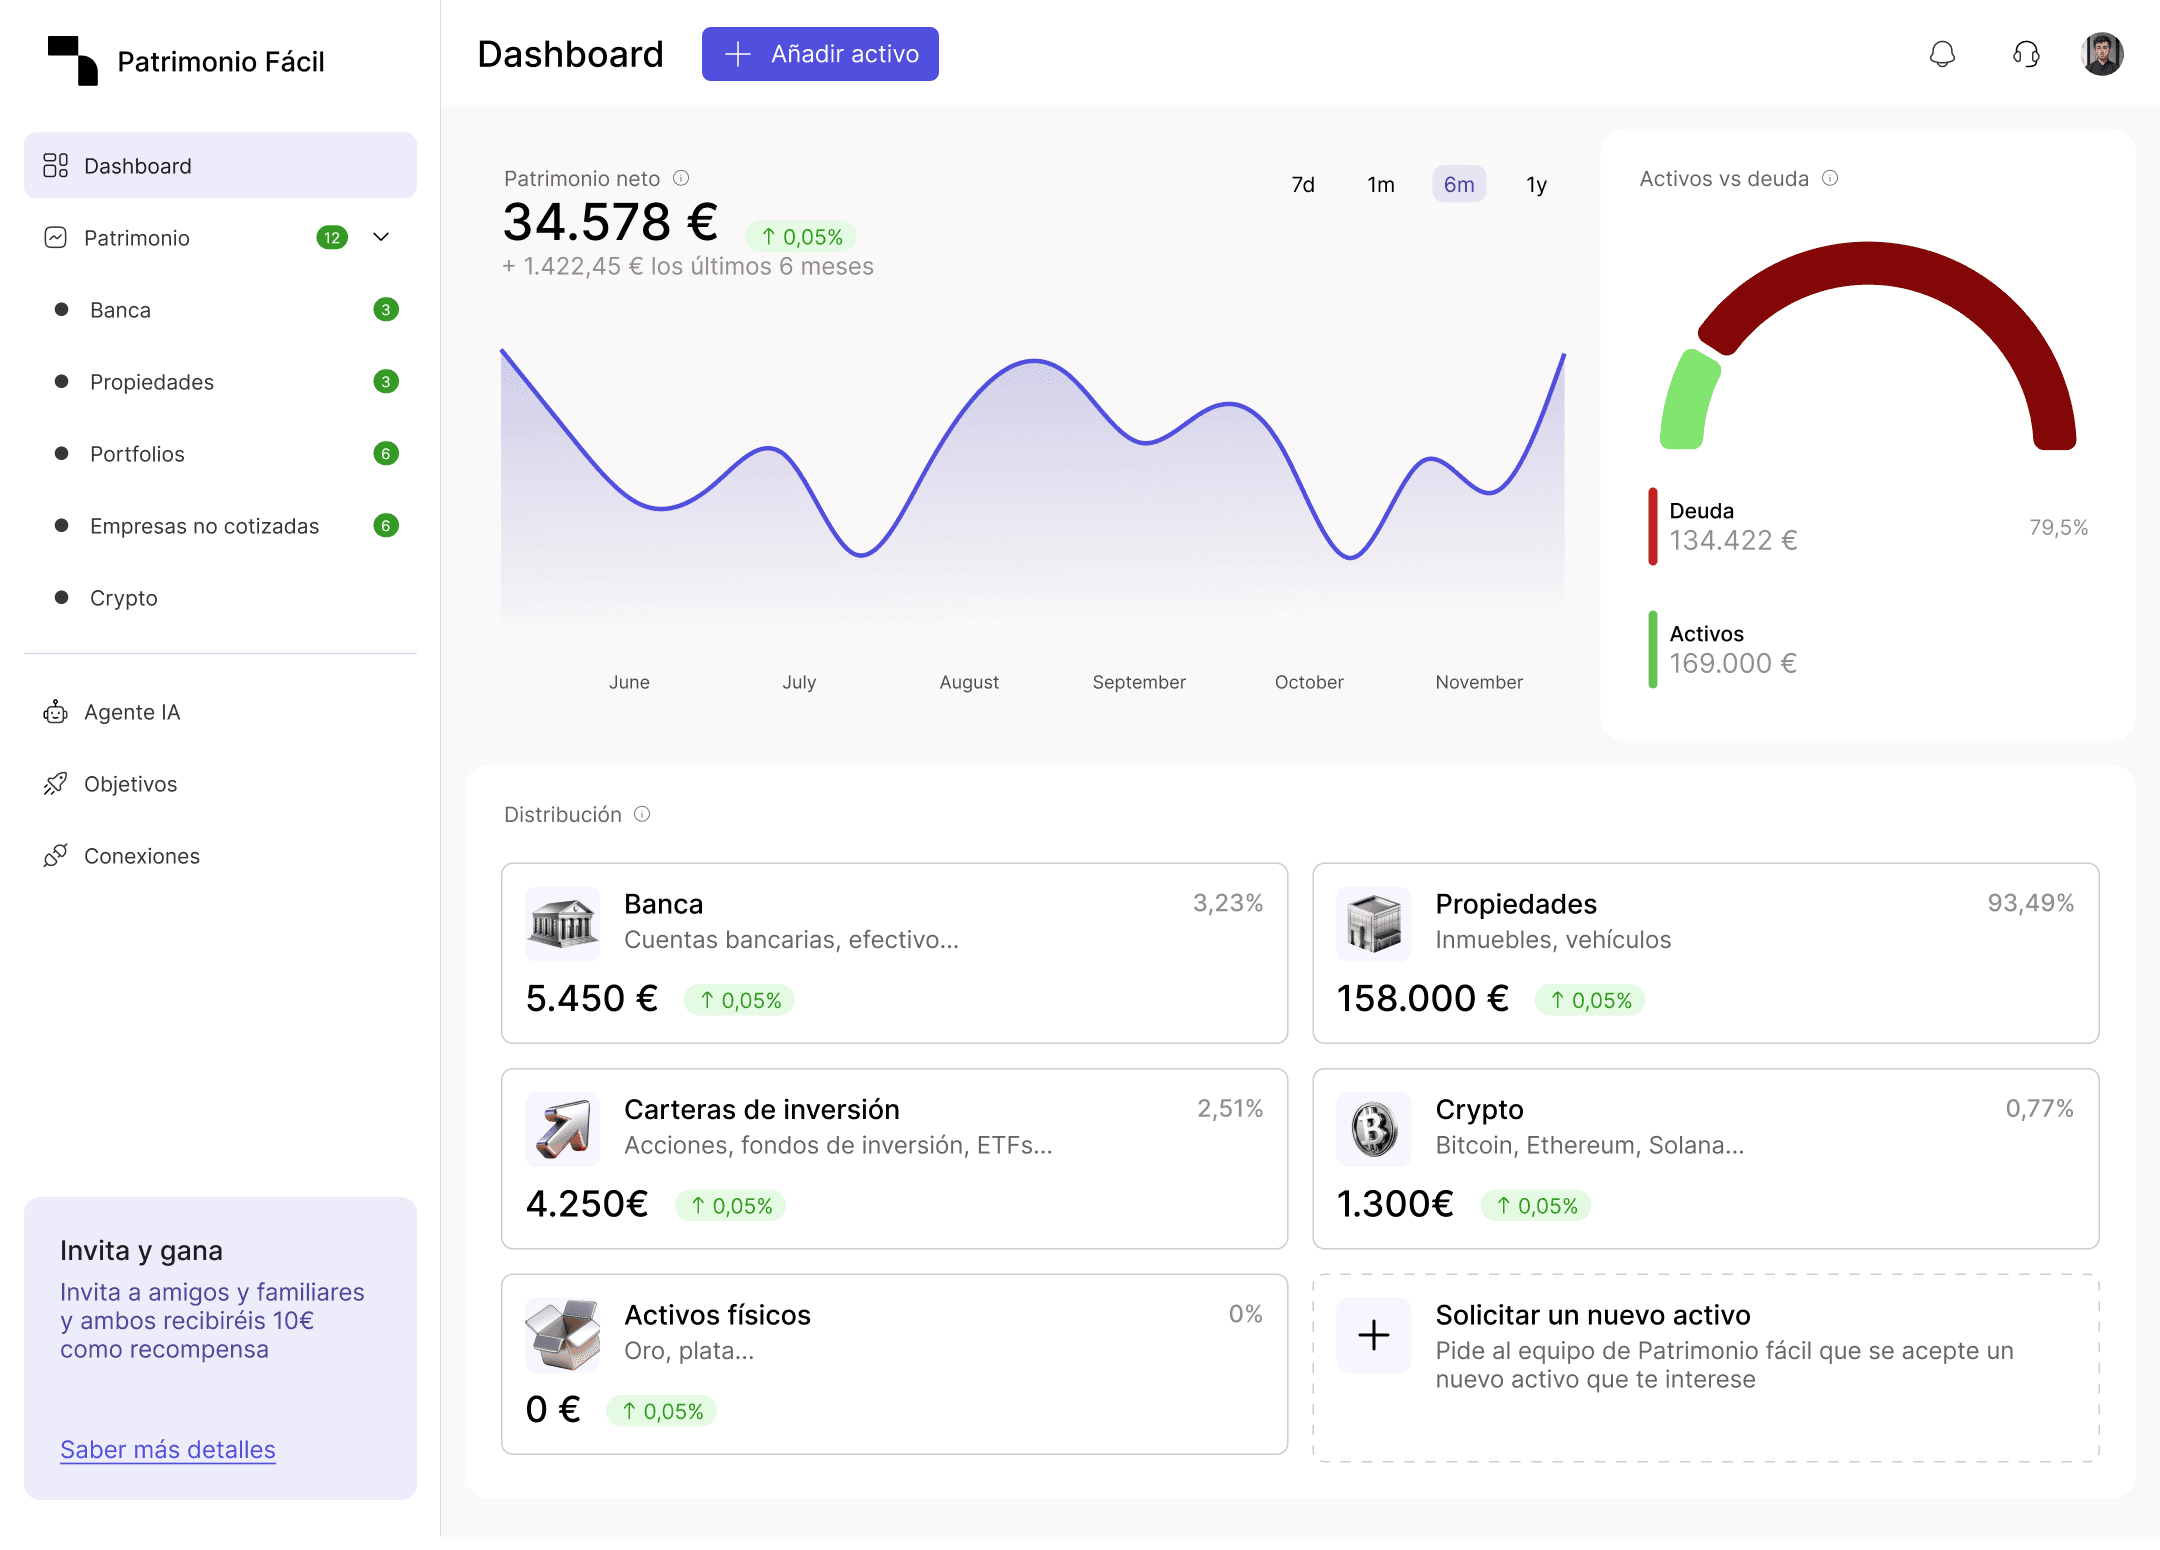Click the August label on the chart axis
The width and height of the screenshot is (2160, 1550).
969,682
